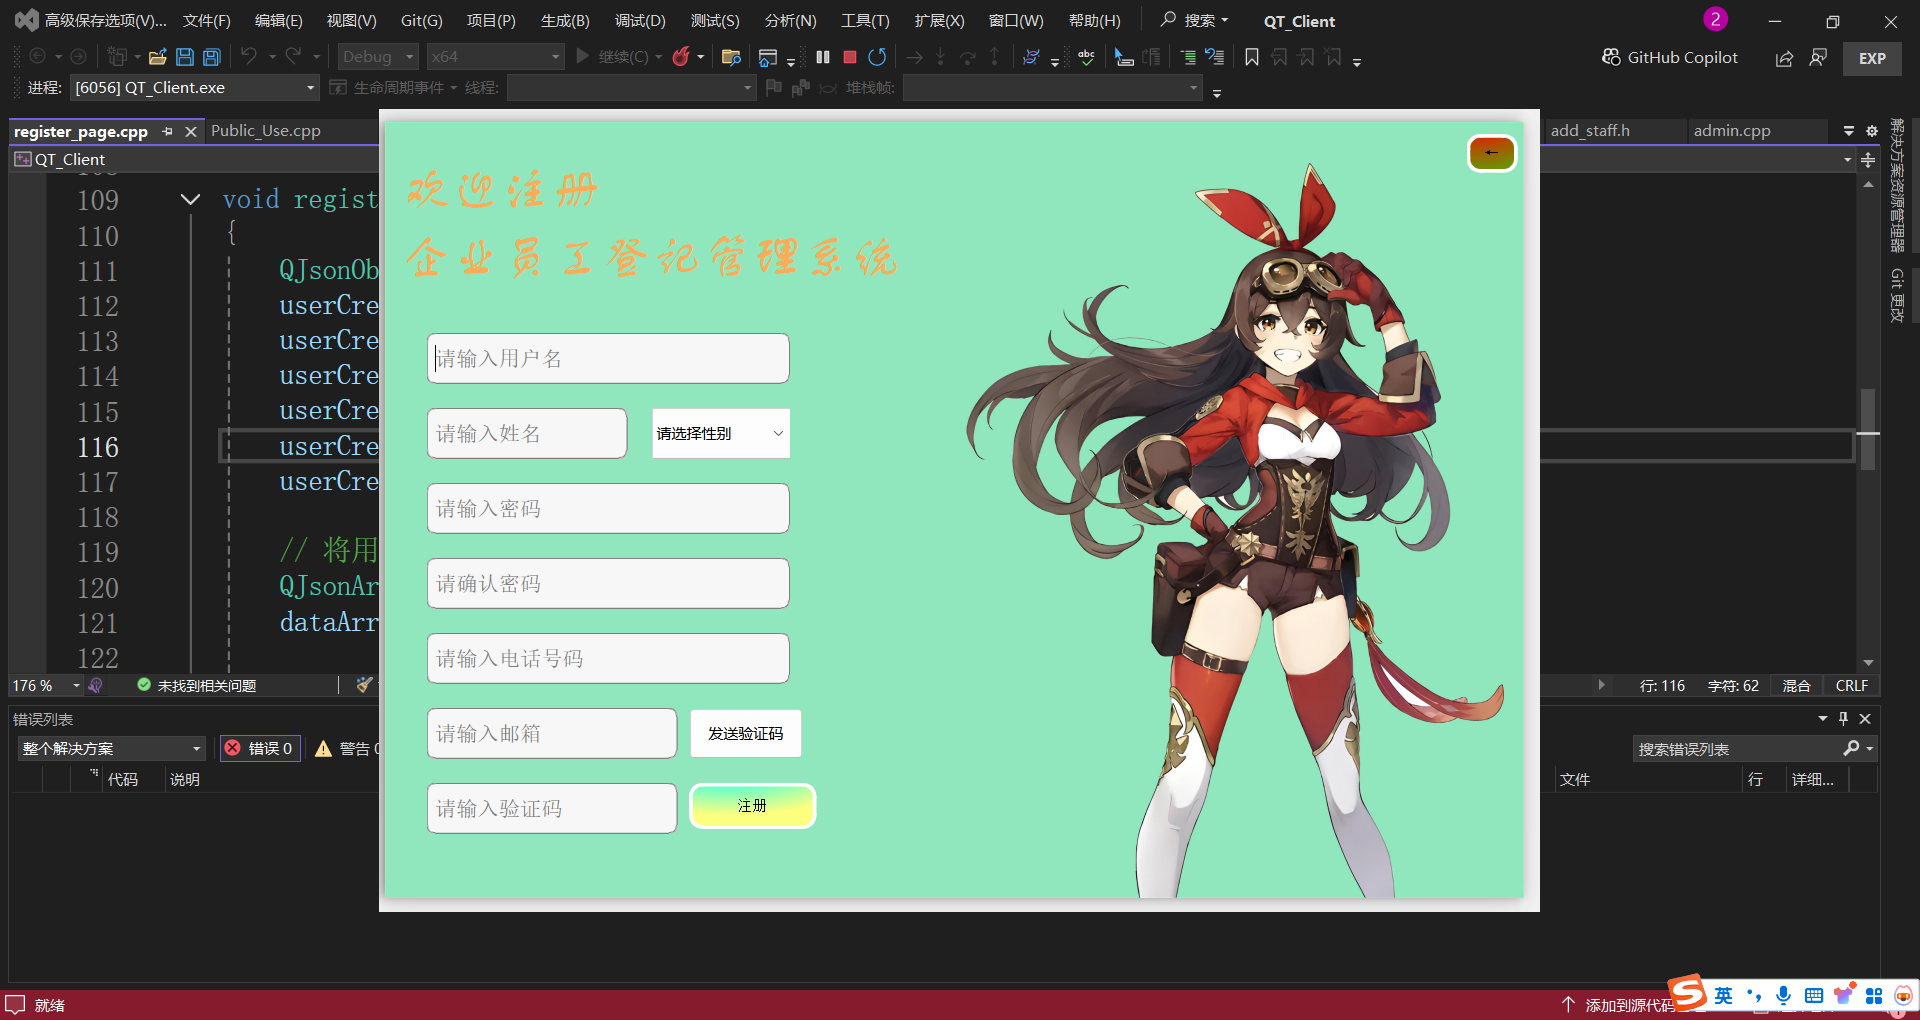Viewport: 1920px width, 1020px height.
Task: Toggle the Errors 0 filter button
Action: [260, 748]
